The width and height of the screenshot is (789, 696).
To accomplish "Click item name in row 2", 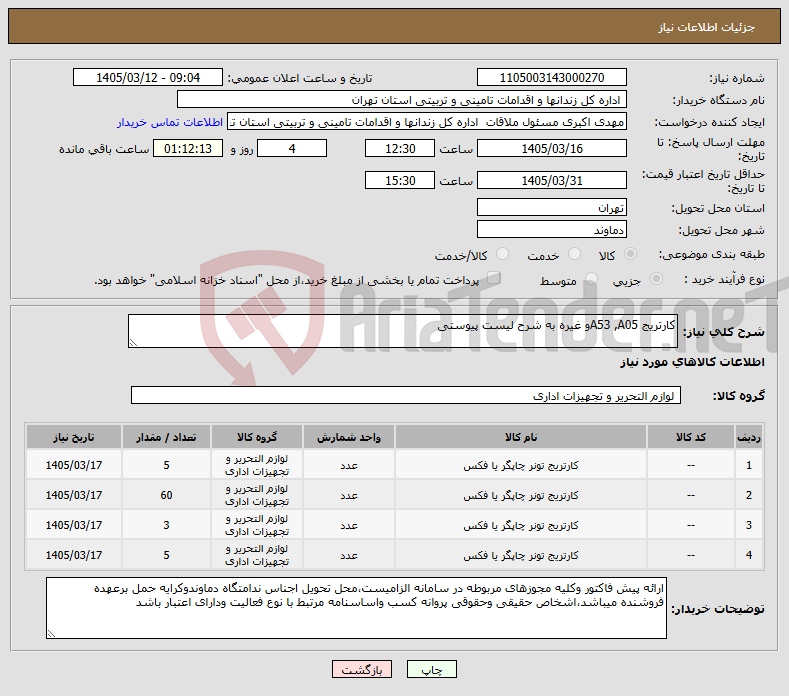I will tap(521, 496).
